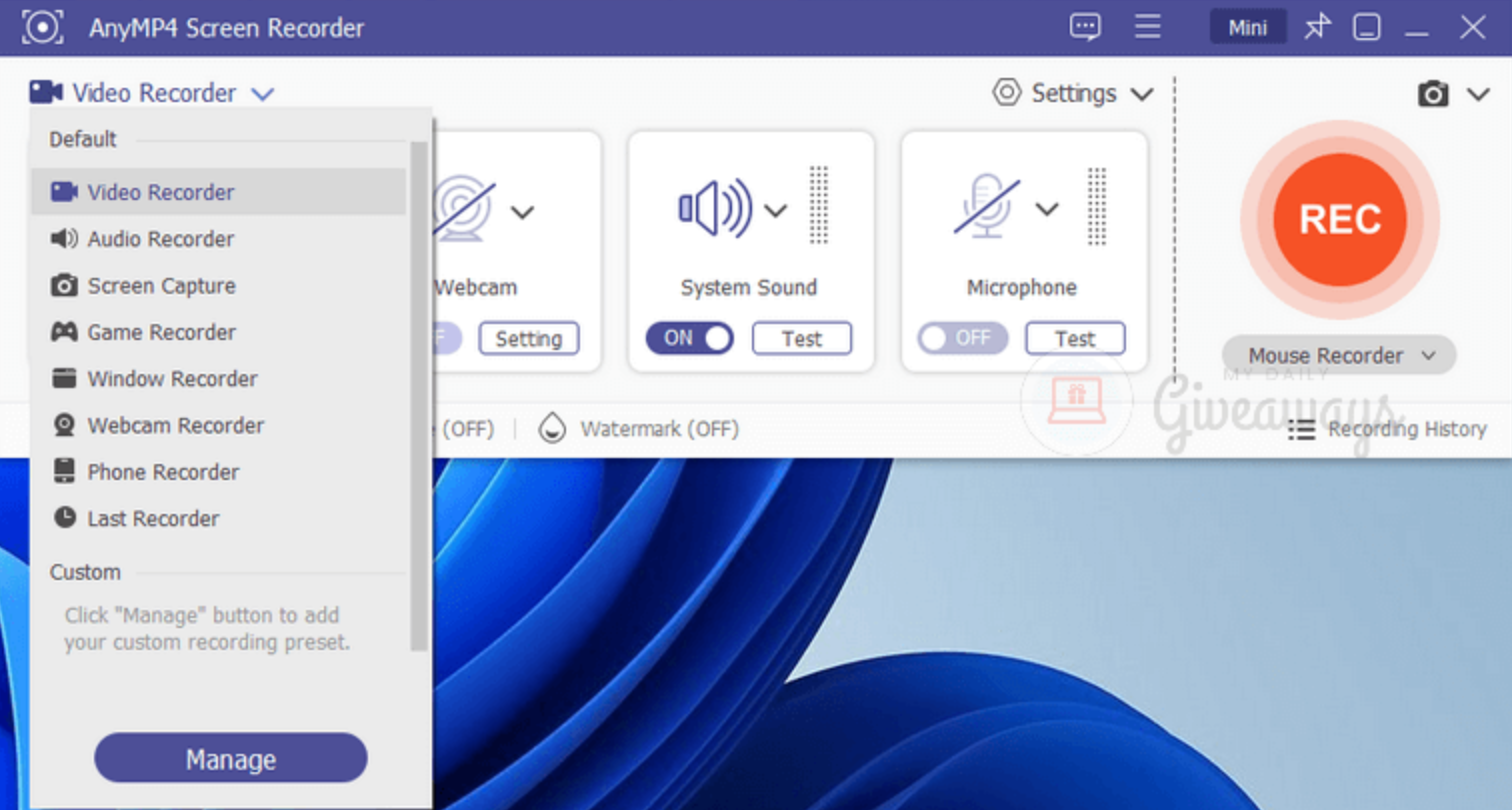
Task: Click the crossed-out microphone icon
Action: click(986, 207)
